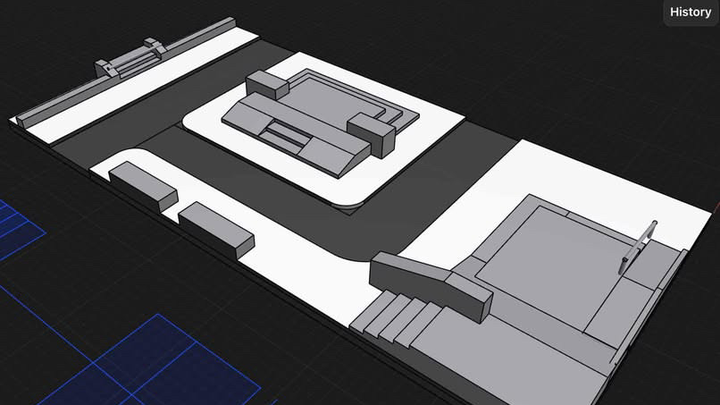The height and width of the screenshot is (405, 720).
Task: Click the thin vertical post on the right platform
Action: coord(640,245)
